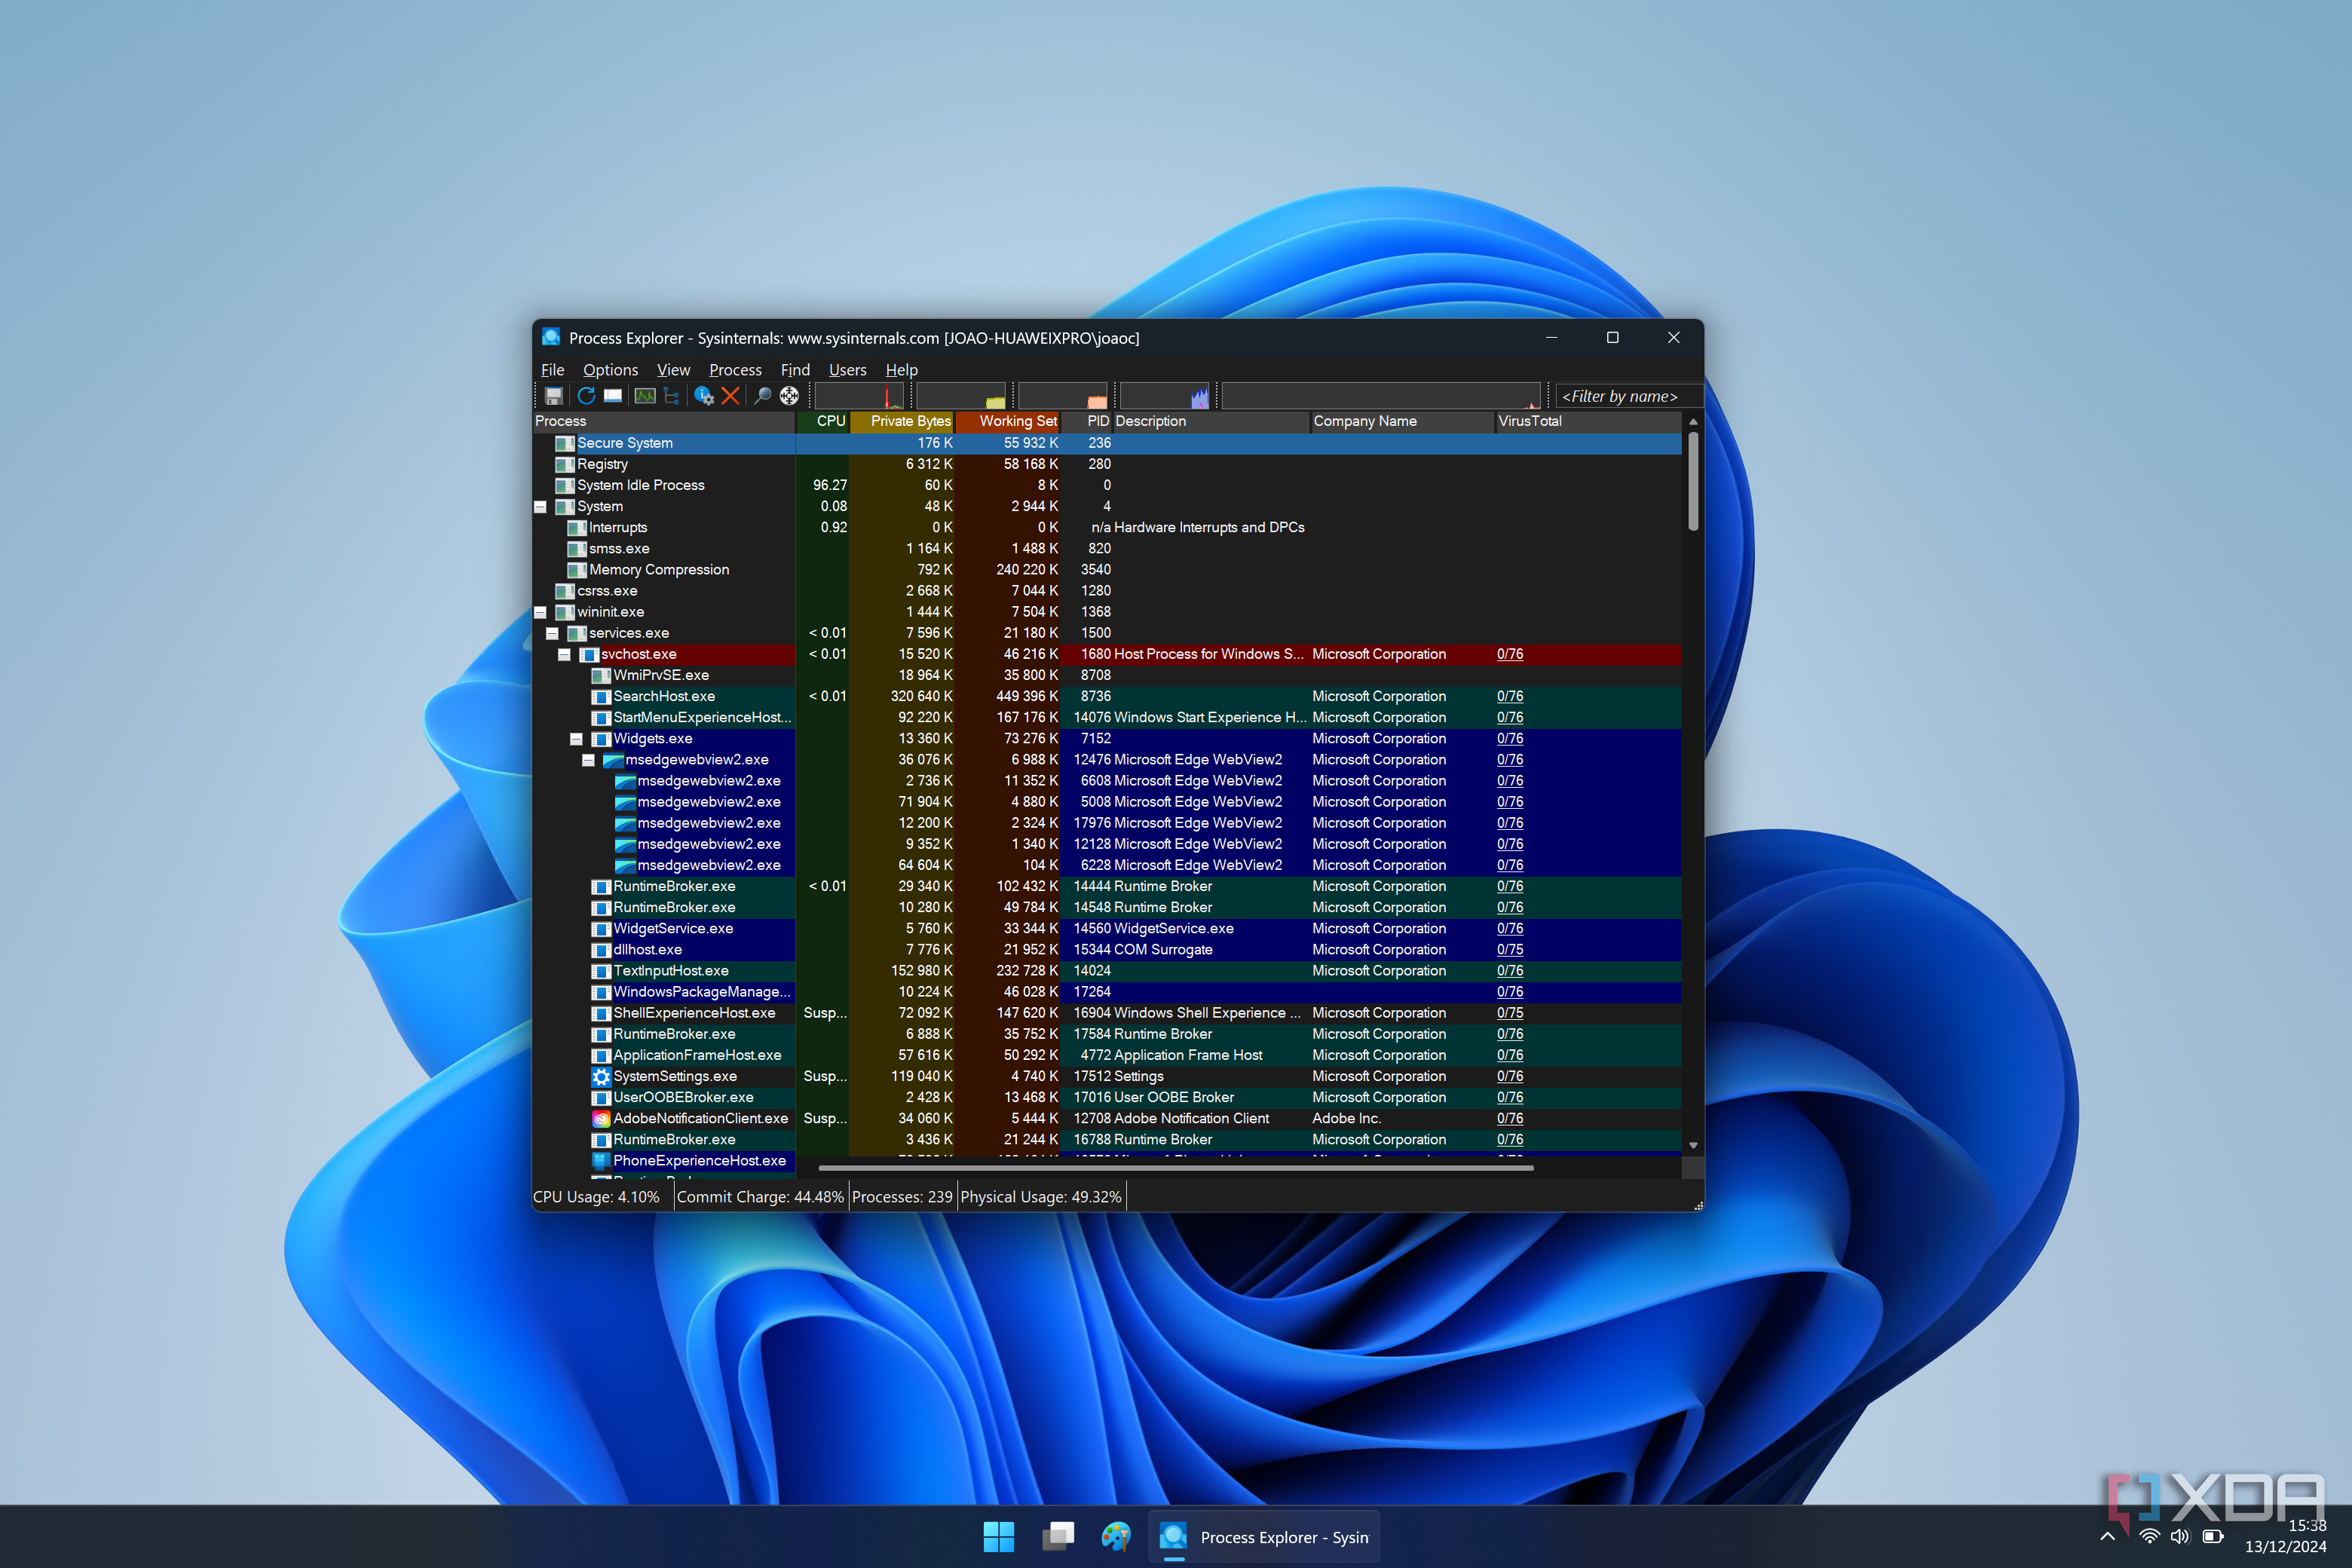Image resolution: width=2352 pixels, height=1568 pixels.
Task: Click the Find Window's Process crosshair icon
Action: (789, 396)
